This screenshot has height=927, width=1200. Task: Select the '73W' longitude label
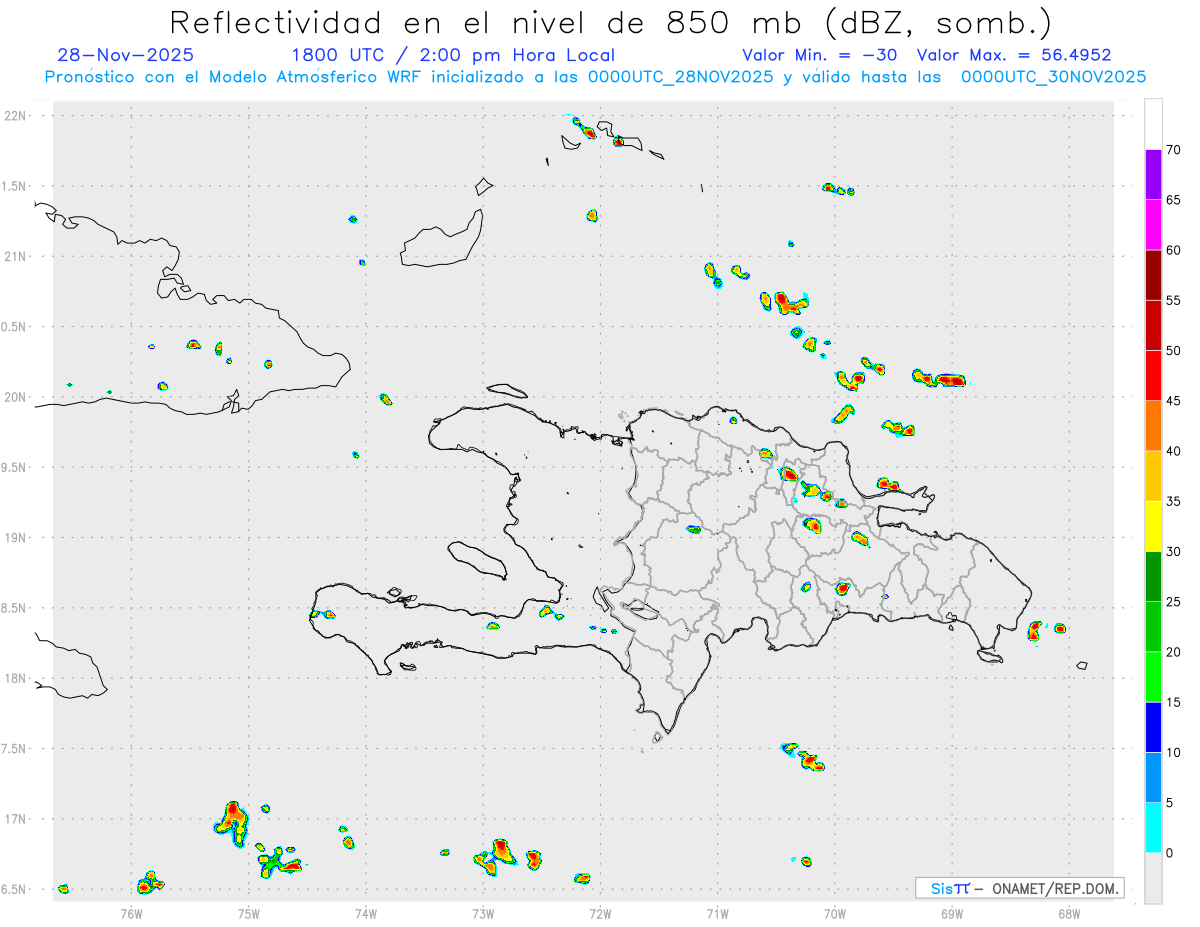[483, 913]
